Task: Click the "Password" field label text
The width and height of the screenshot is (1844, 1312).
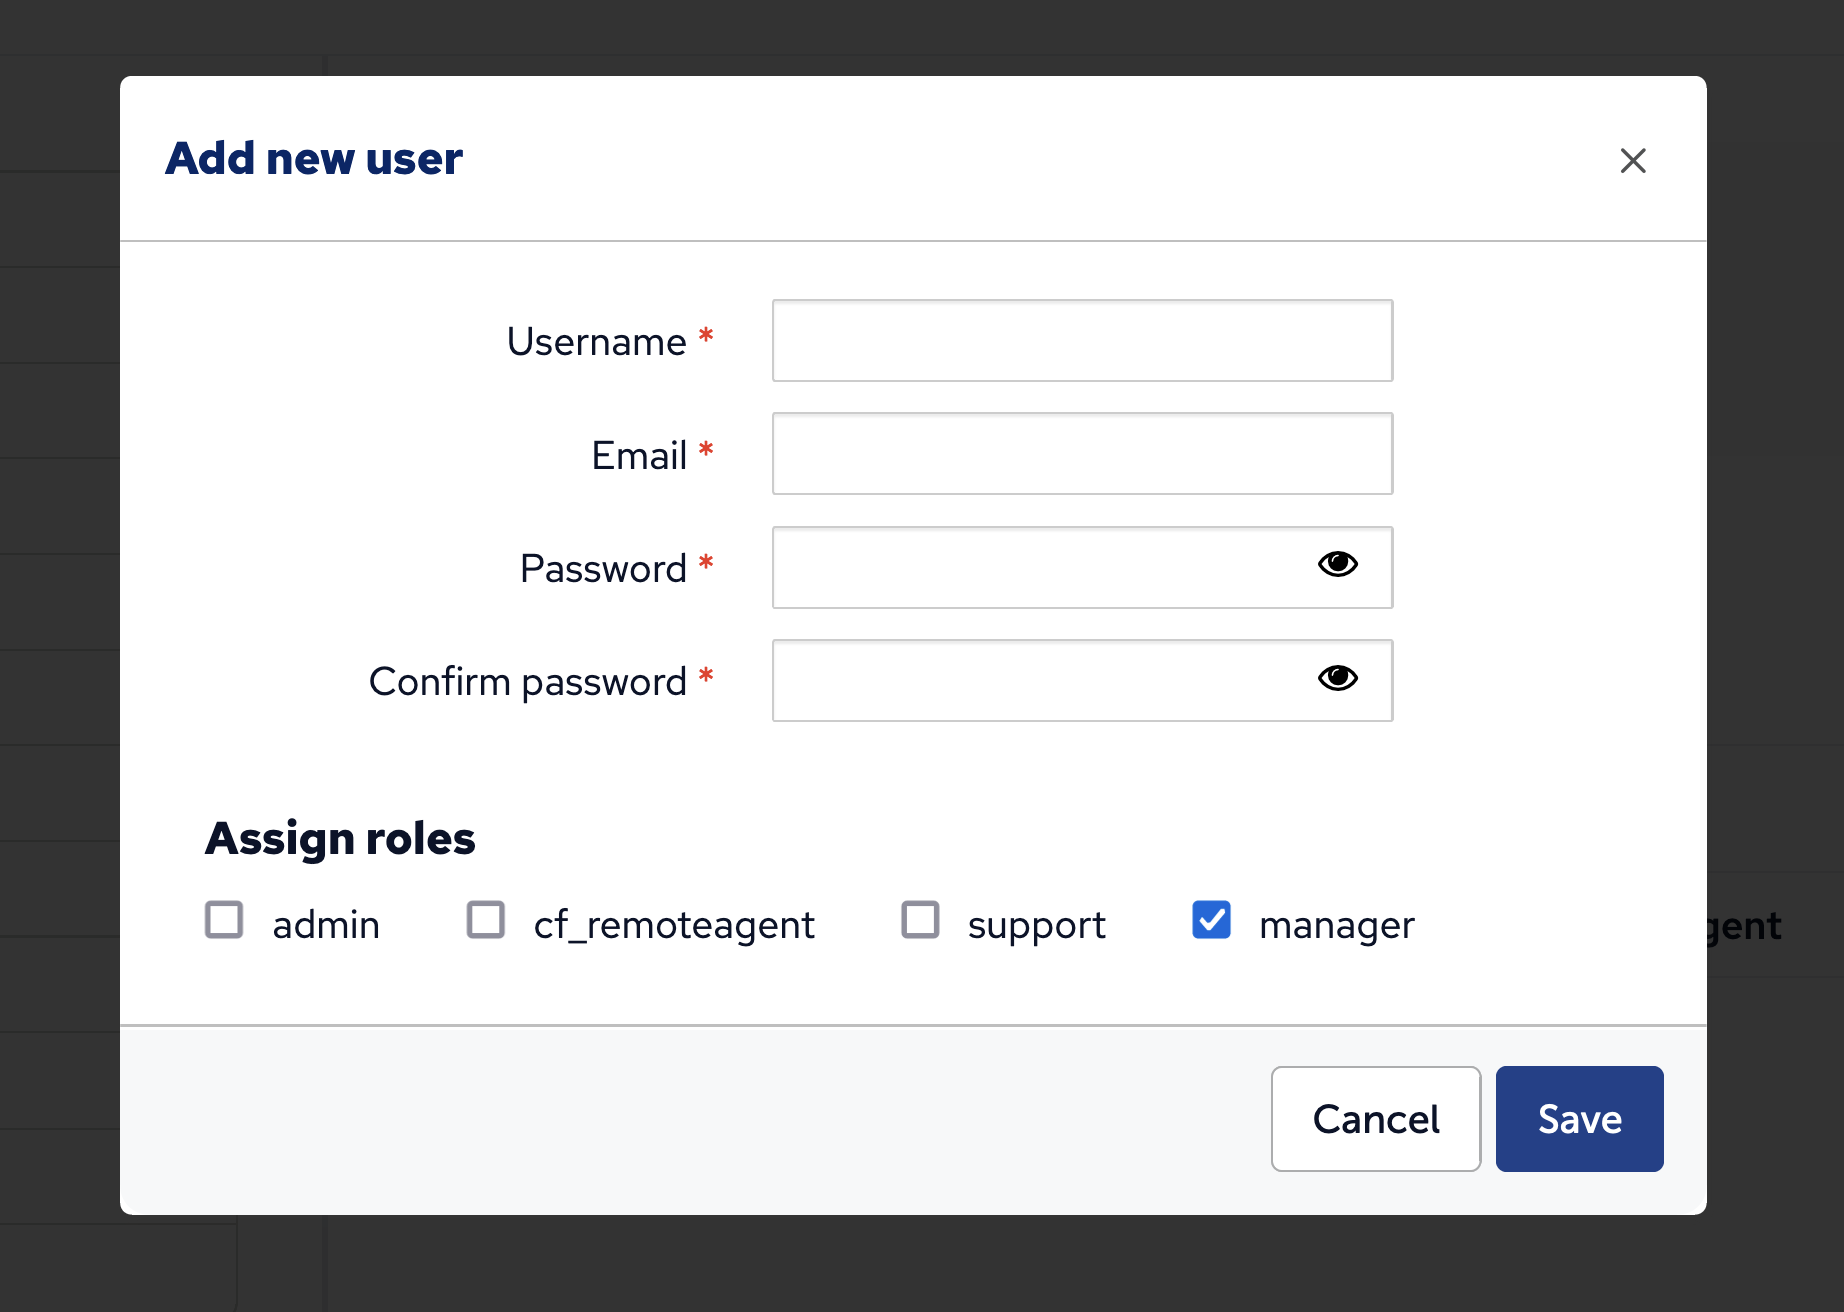Action: click(x=603, y=569)
